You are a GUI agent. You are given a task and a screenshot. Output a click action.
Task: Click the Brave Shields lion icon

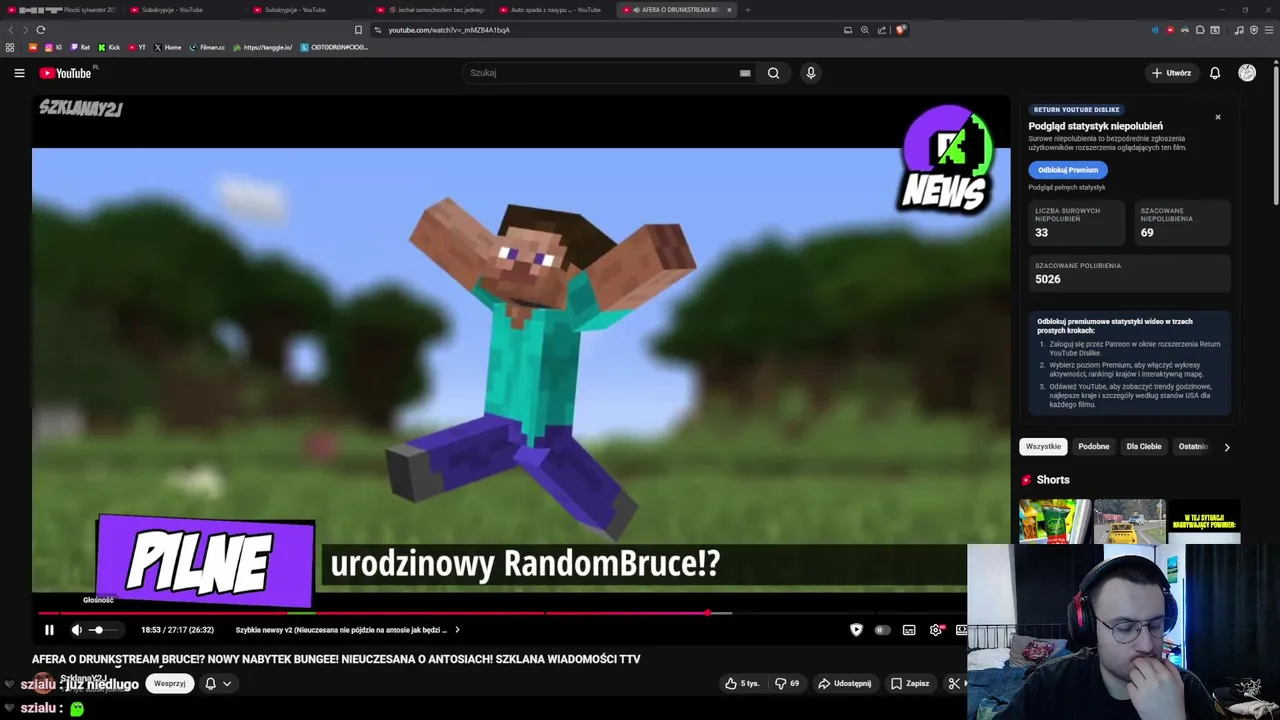tap(901, 30)
